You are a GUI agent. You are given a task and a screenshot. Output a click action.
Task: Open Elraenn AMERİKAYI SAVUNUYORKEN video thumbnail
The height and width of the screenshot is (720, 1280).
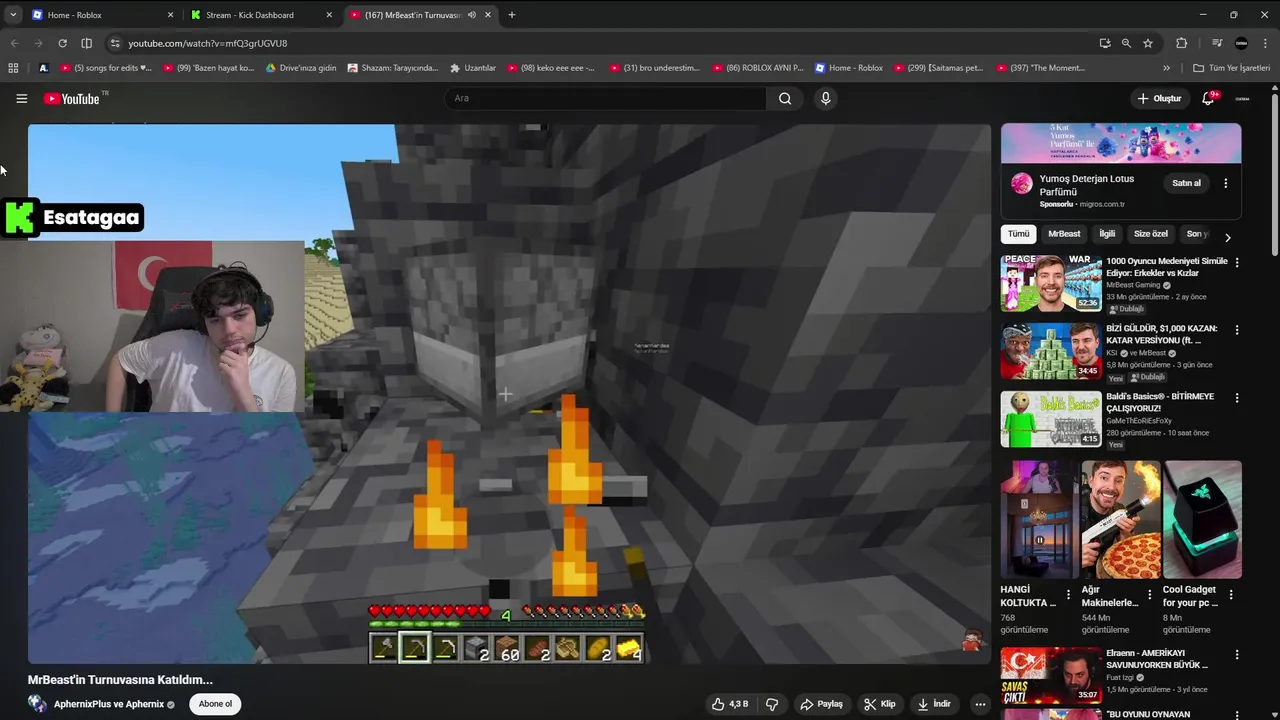[1051, 675]
